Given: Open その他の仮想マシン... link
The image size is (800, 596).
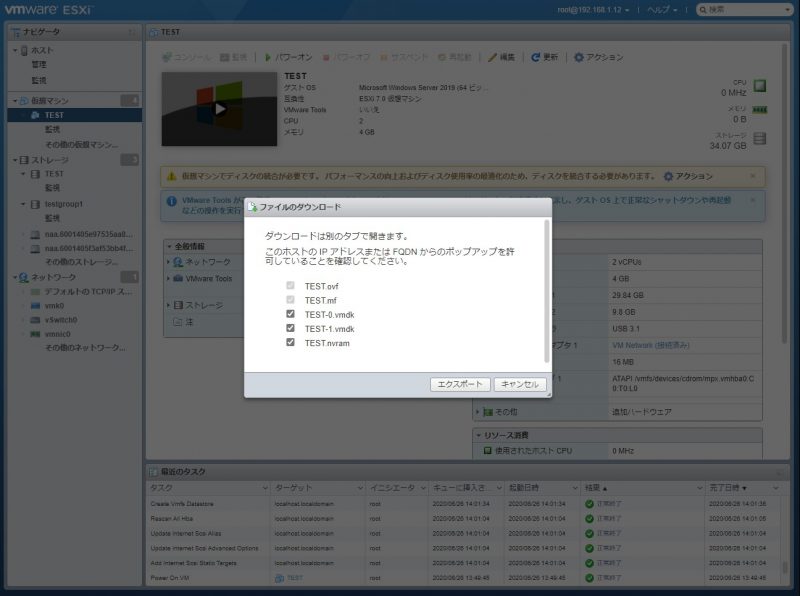Looking at the screenshot, I should click(x=82, y=144).
